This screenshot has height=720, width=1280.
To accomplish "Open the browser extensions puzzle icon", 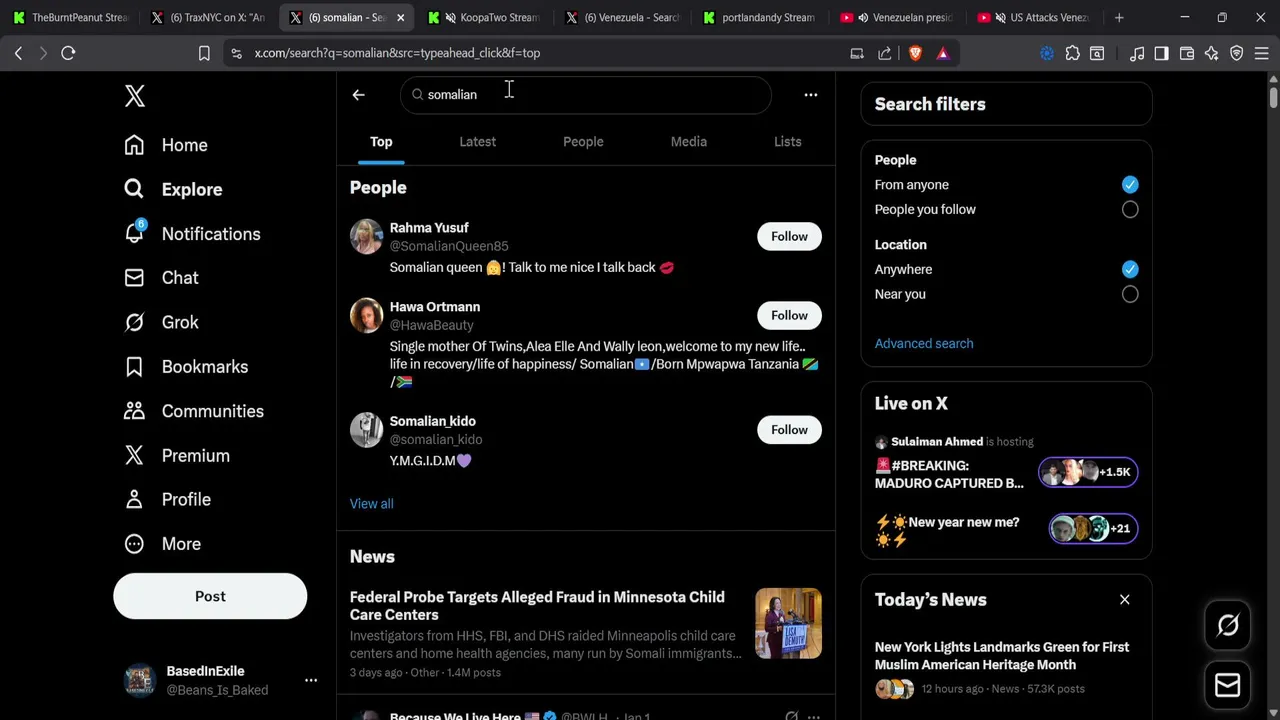I will coord(1072,53).
